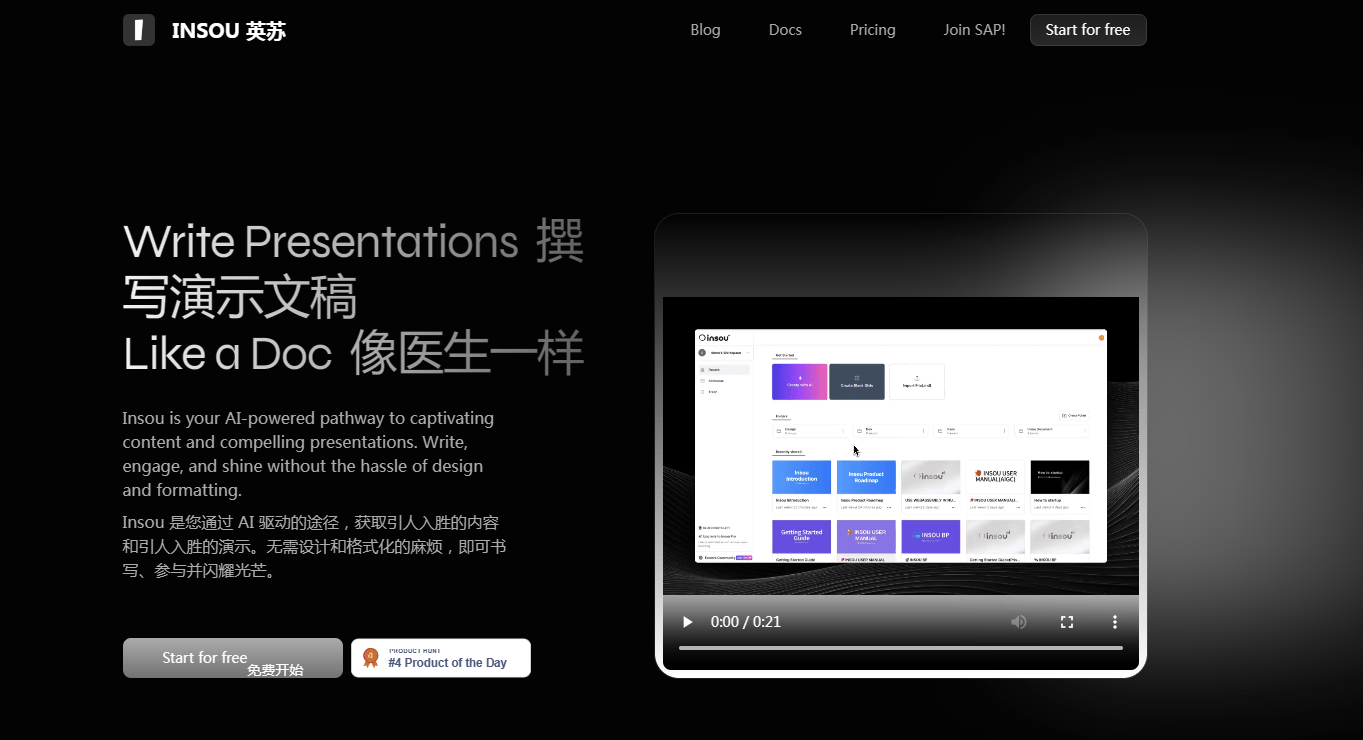Click the Product Hunt medal icon

371,658
